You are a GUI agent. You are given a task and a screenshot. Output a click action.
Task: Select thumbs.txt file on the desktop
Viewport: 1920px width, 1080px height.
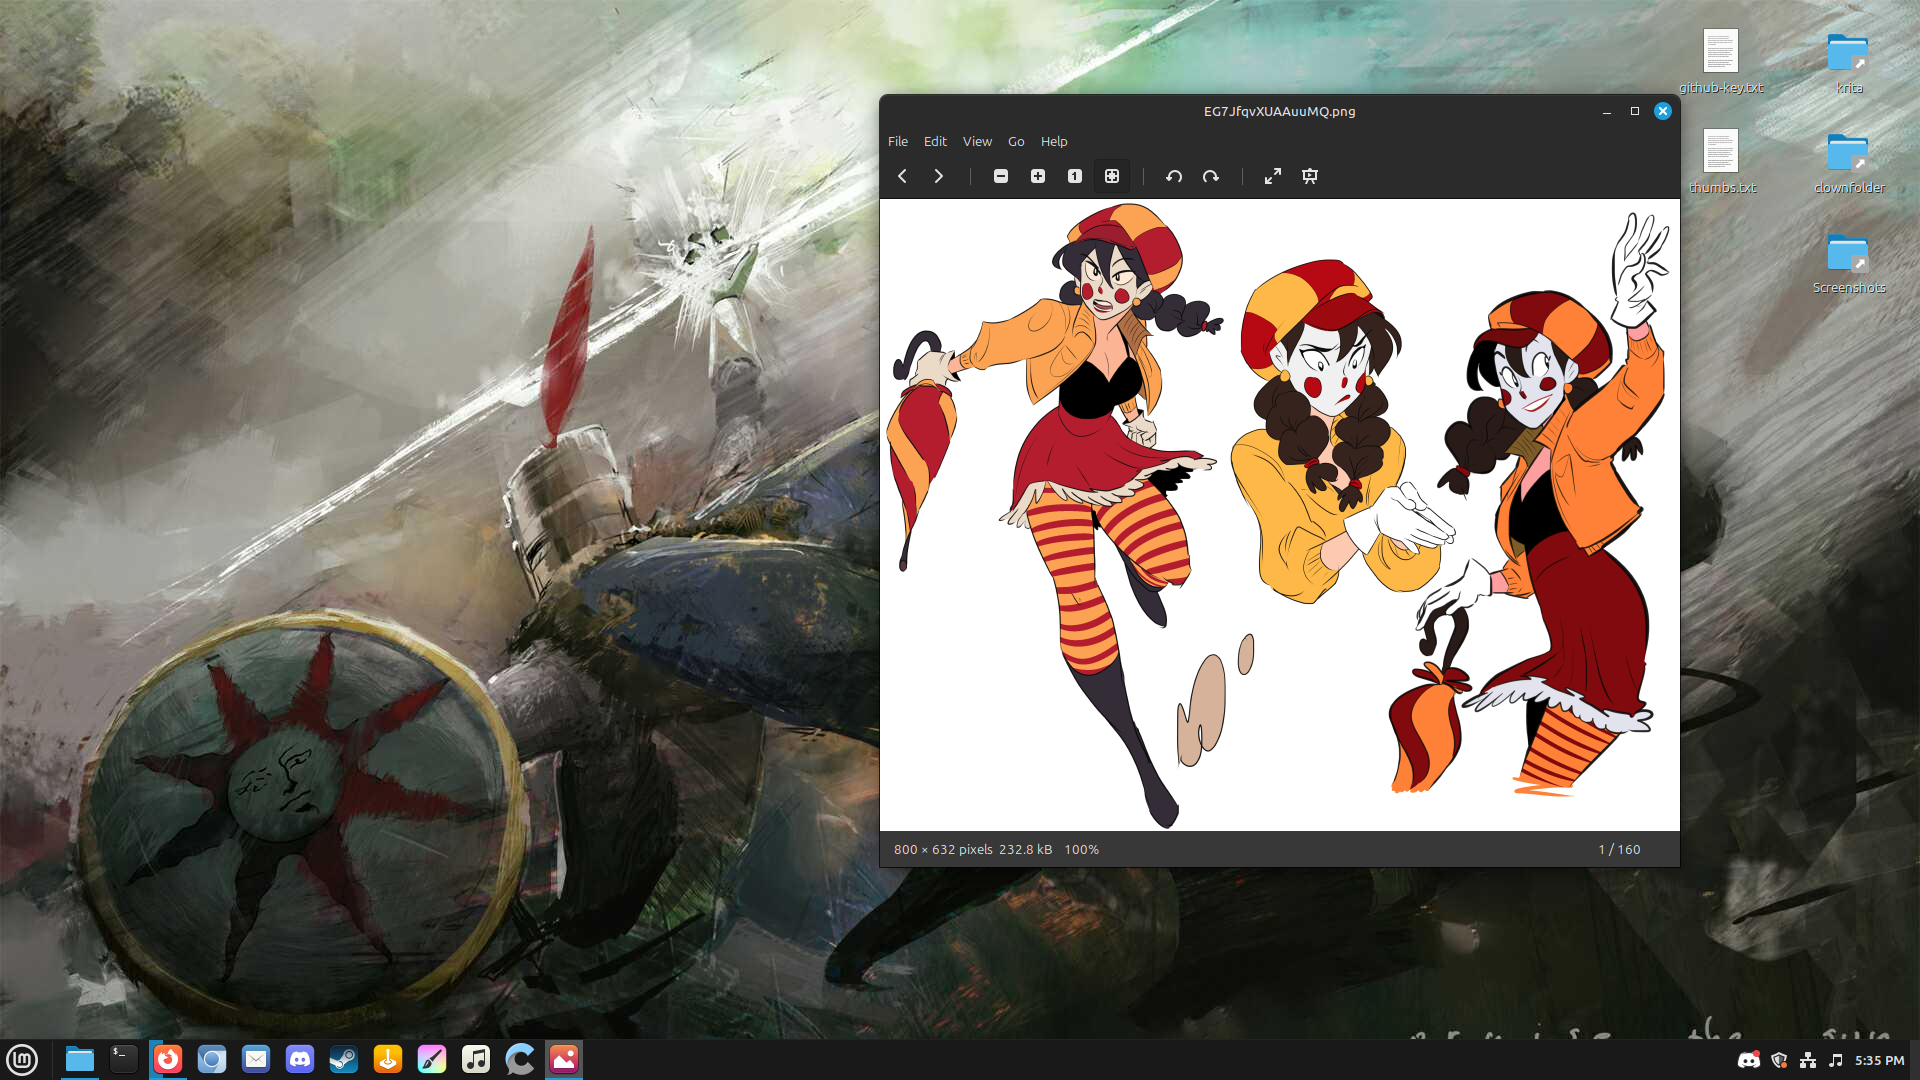tap(1722, 162)
